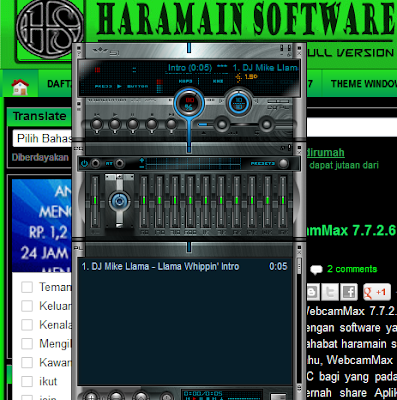
Task: Toggle the equalizer power icon
Action: pos(84,163)
